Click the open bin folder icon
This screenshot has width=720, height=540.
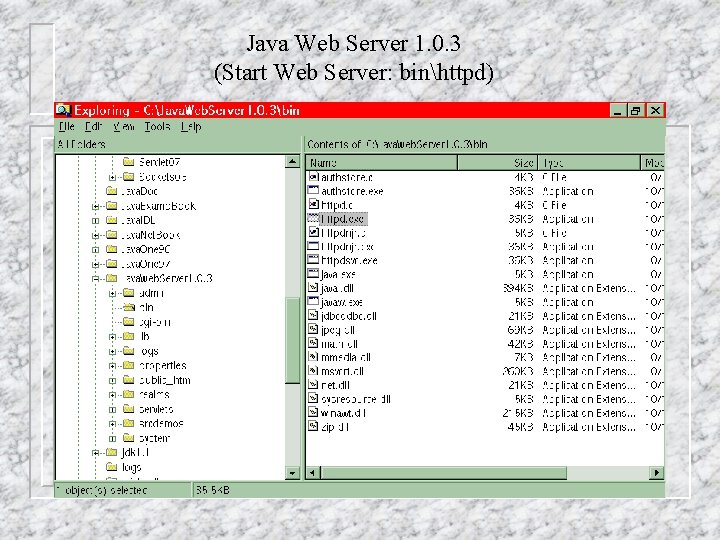point(129,307)
